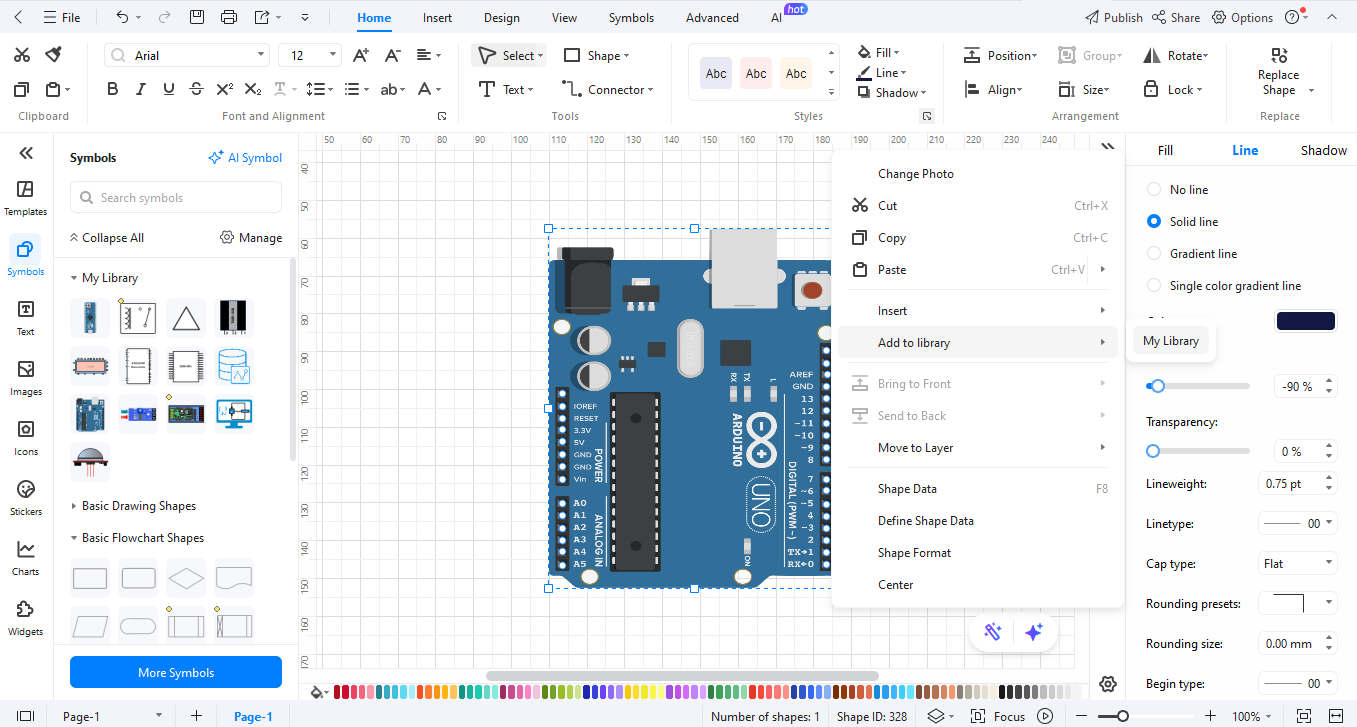Image resolution: width=1357 pixels, height=727 pixels.
Task: Select Single color gradient line option
Action: pos(1154,285)
